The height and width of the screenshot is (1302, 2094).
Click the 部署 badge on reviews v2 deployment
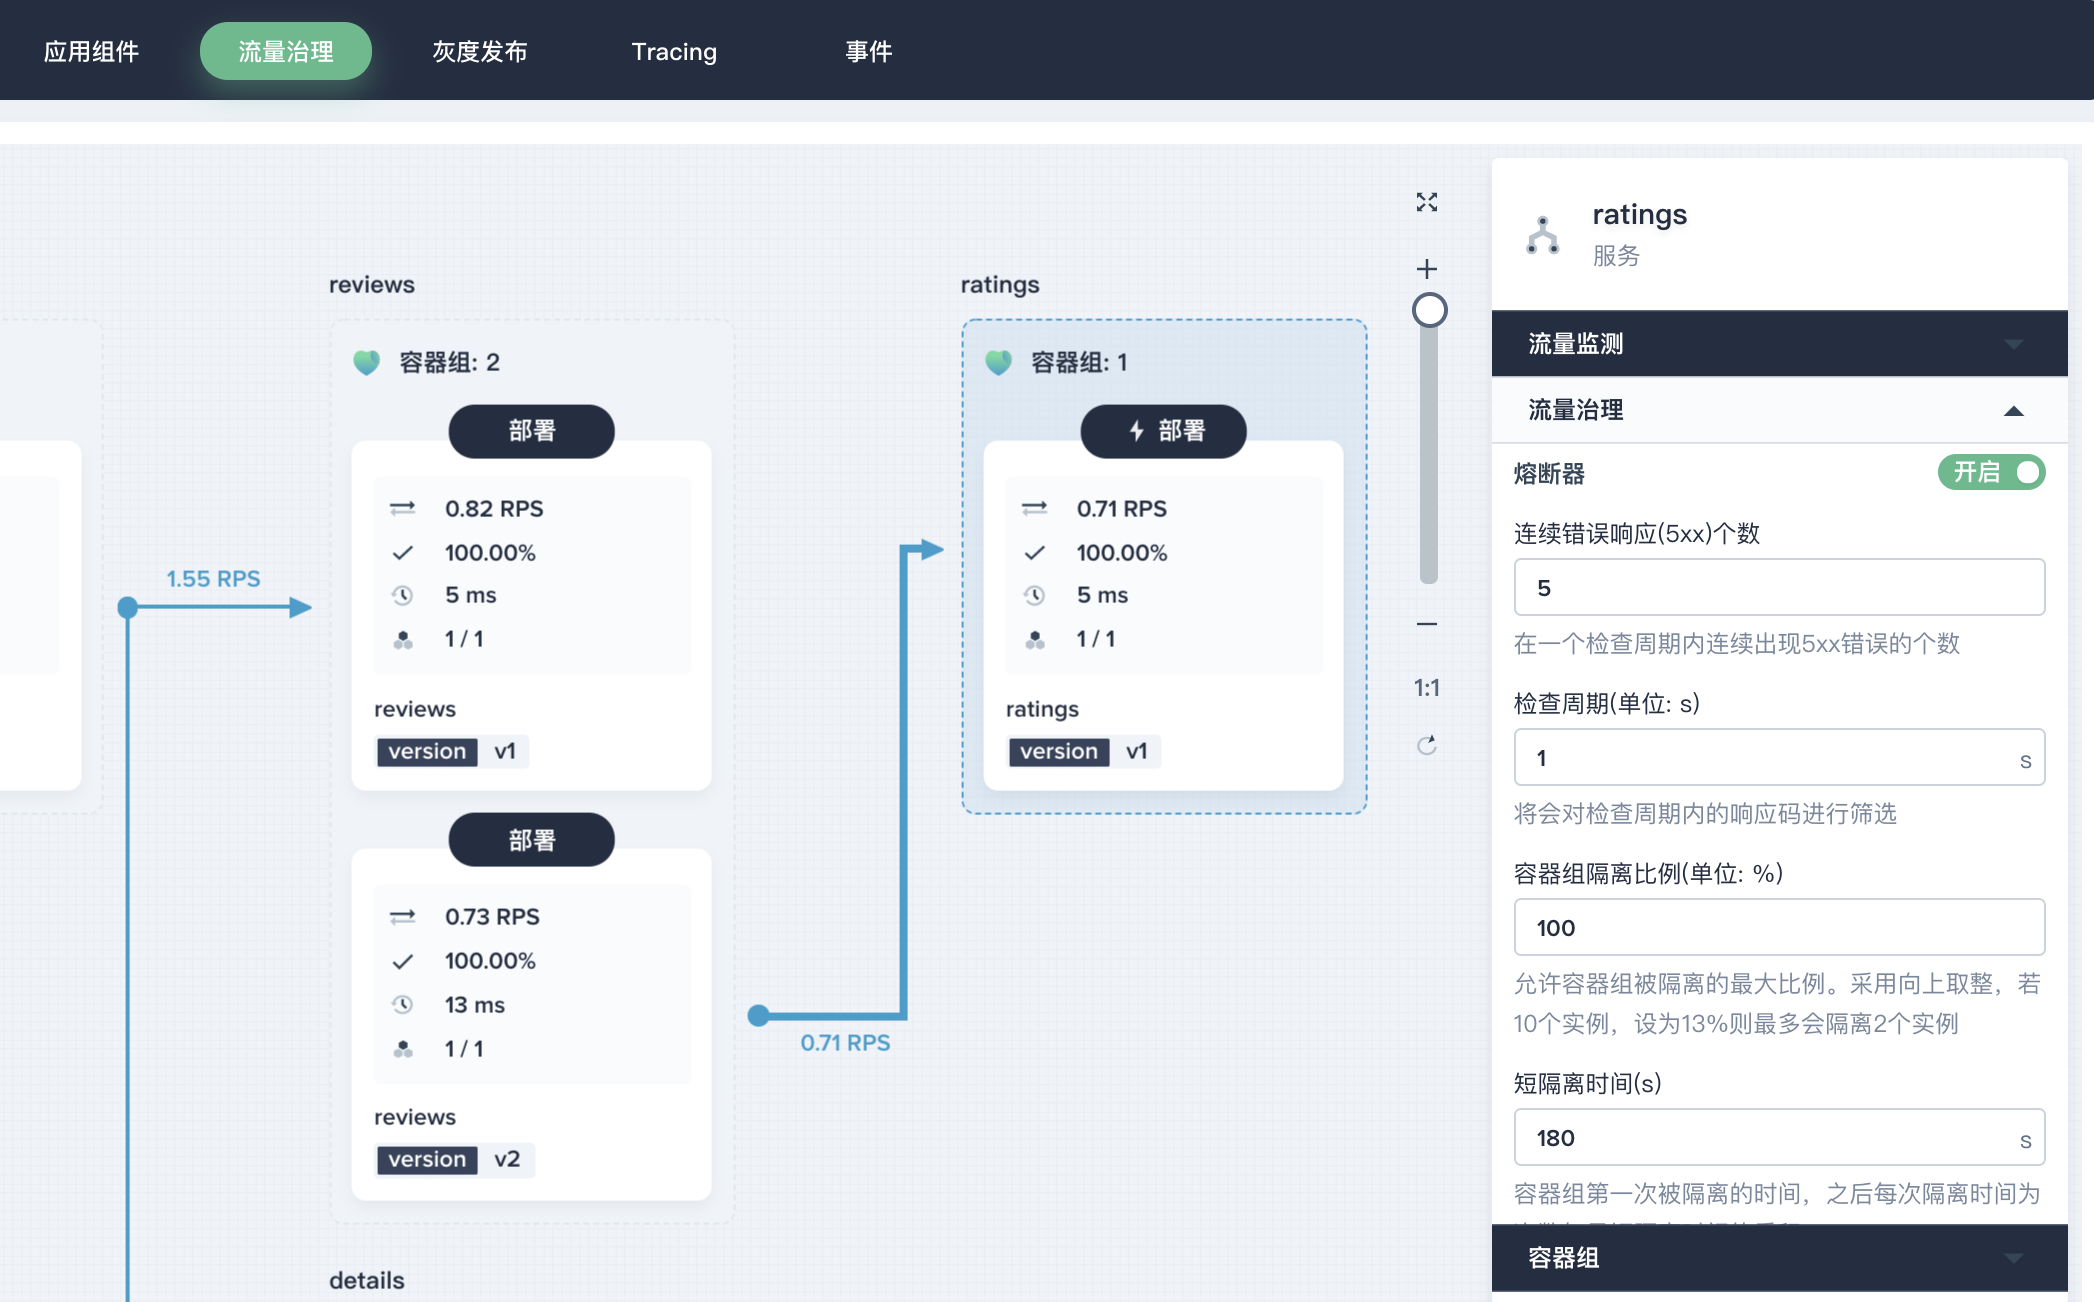tap(531, 839)
